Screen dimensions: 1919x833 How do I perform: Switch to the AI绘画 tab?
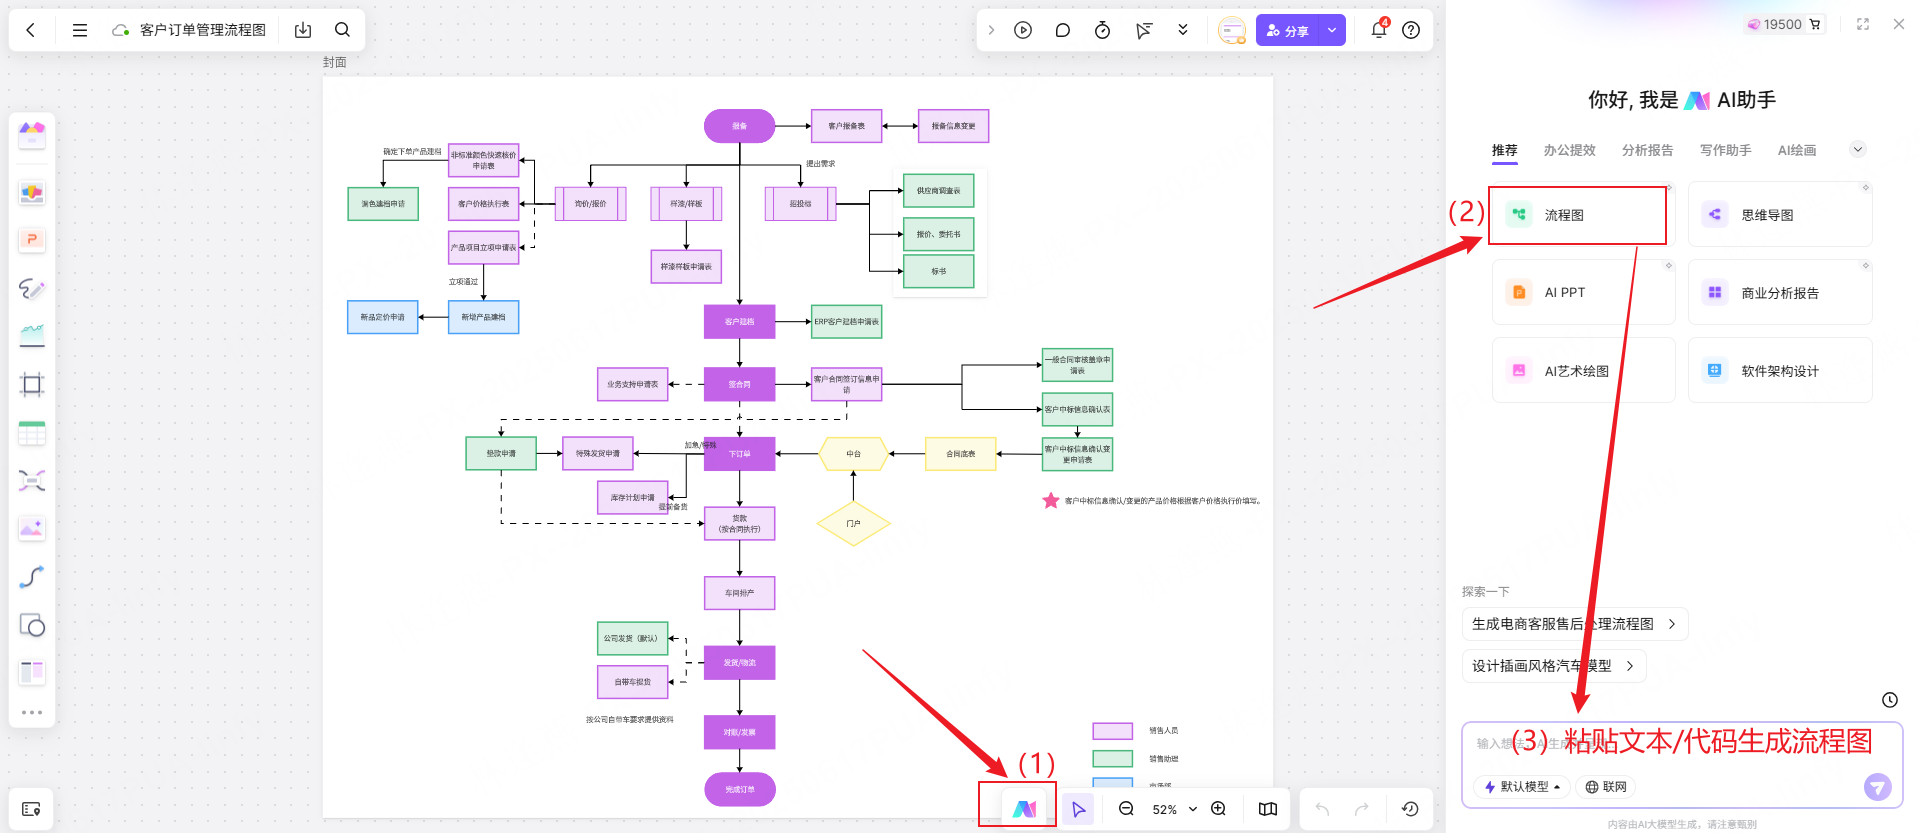click(x=1797, y=150)
